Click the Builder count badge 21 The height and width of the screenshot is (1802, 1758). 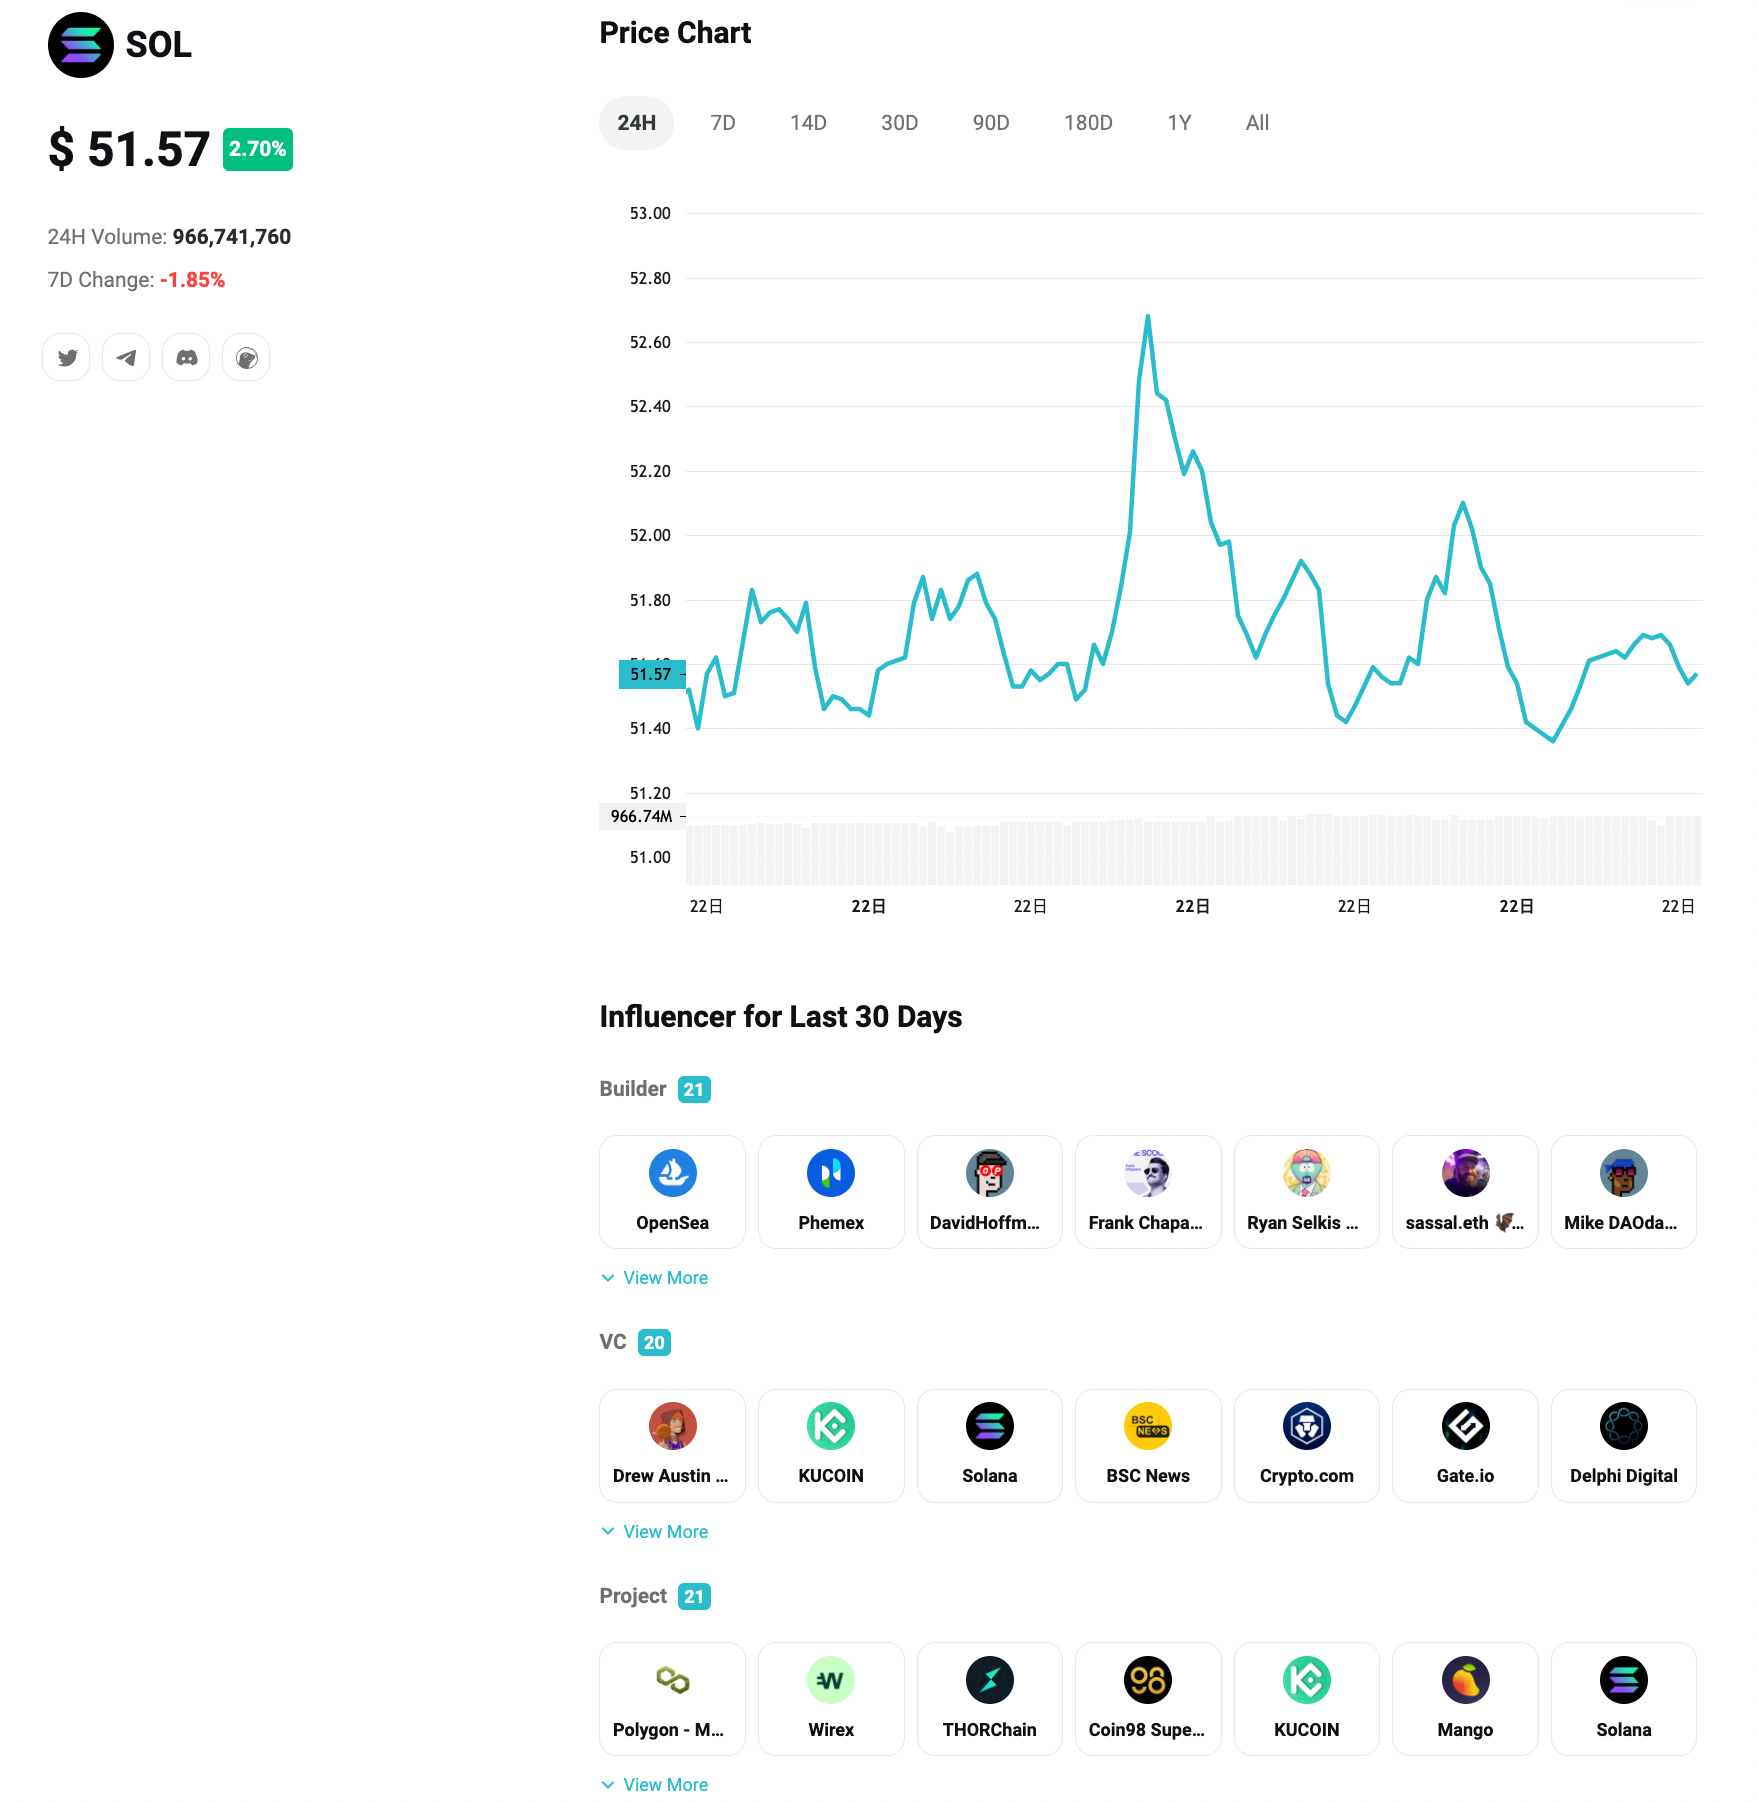point(694,1090)
